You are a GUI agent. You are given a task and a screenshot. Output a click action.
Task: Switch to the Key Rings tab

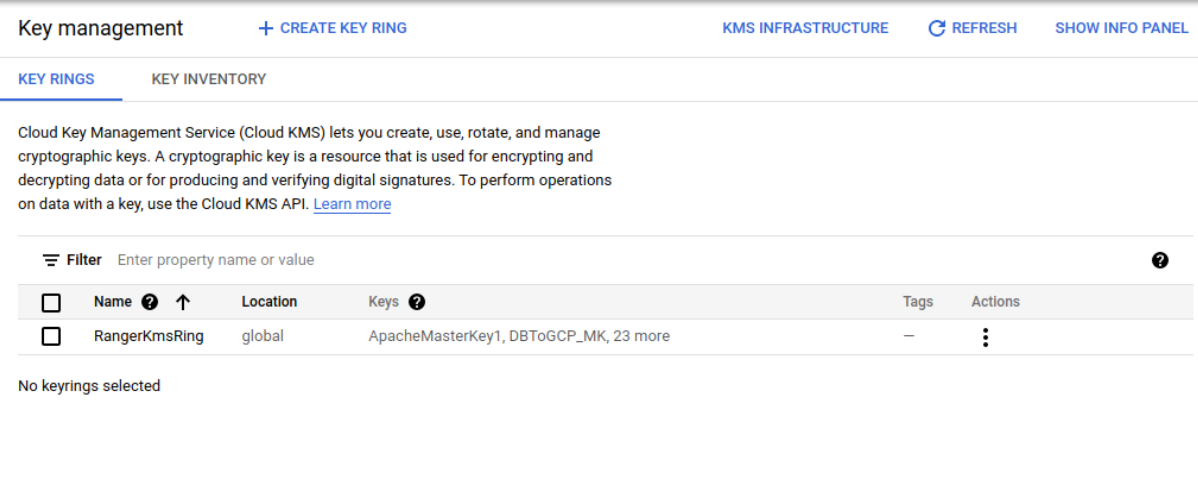tap(57, 79)
